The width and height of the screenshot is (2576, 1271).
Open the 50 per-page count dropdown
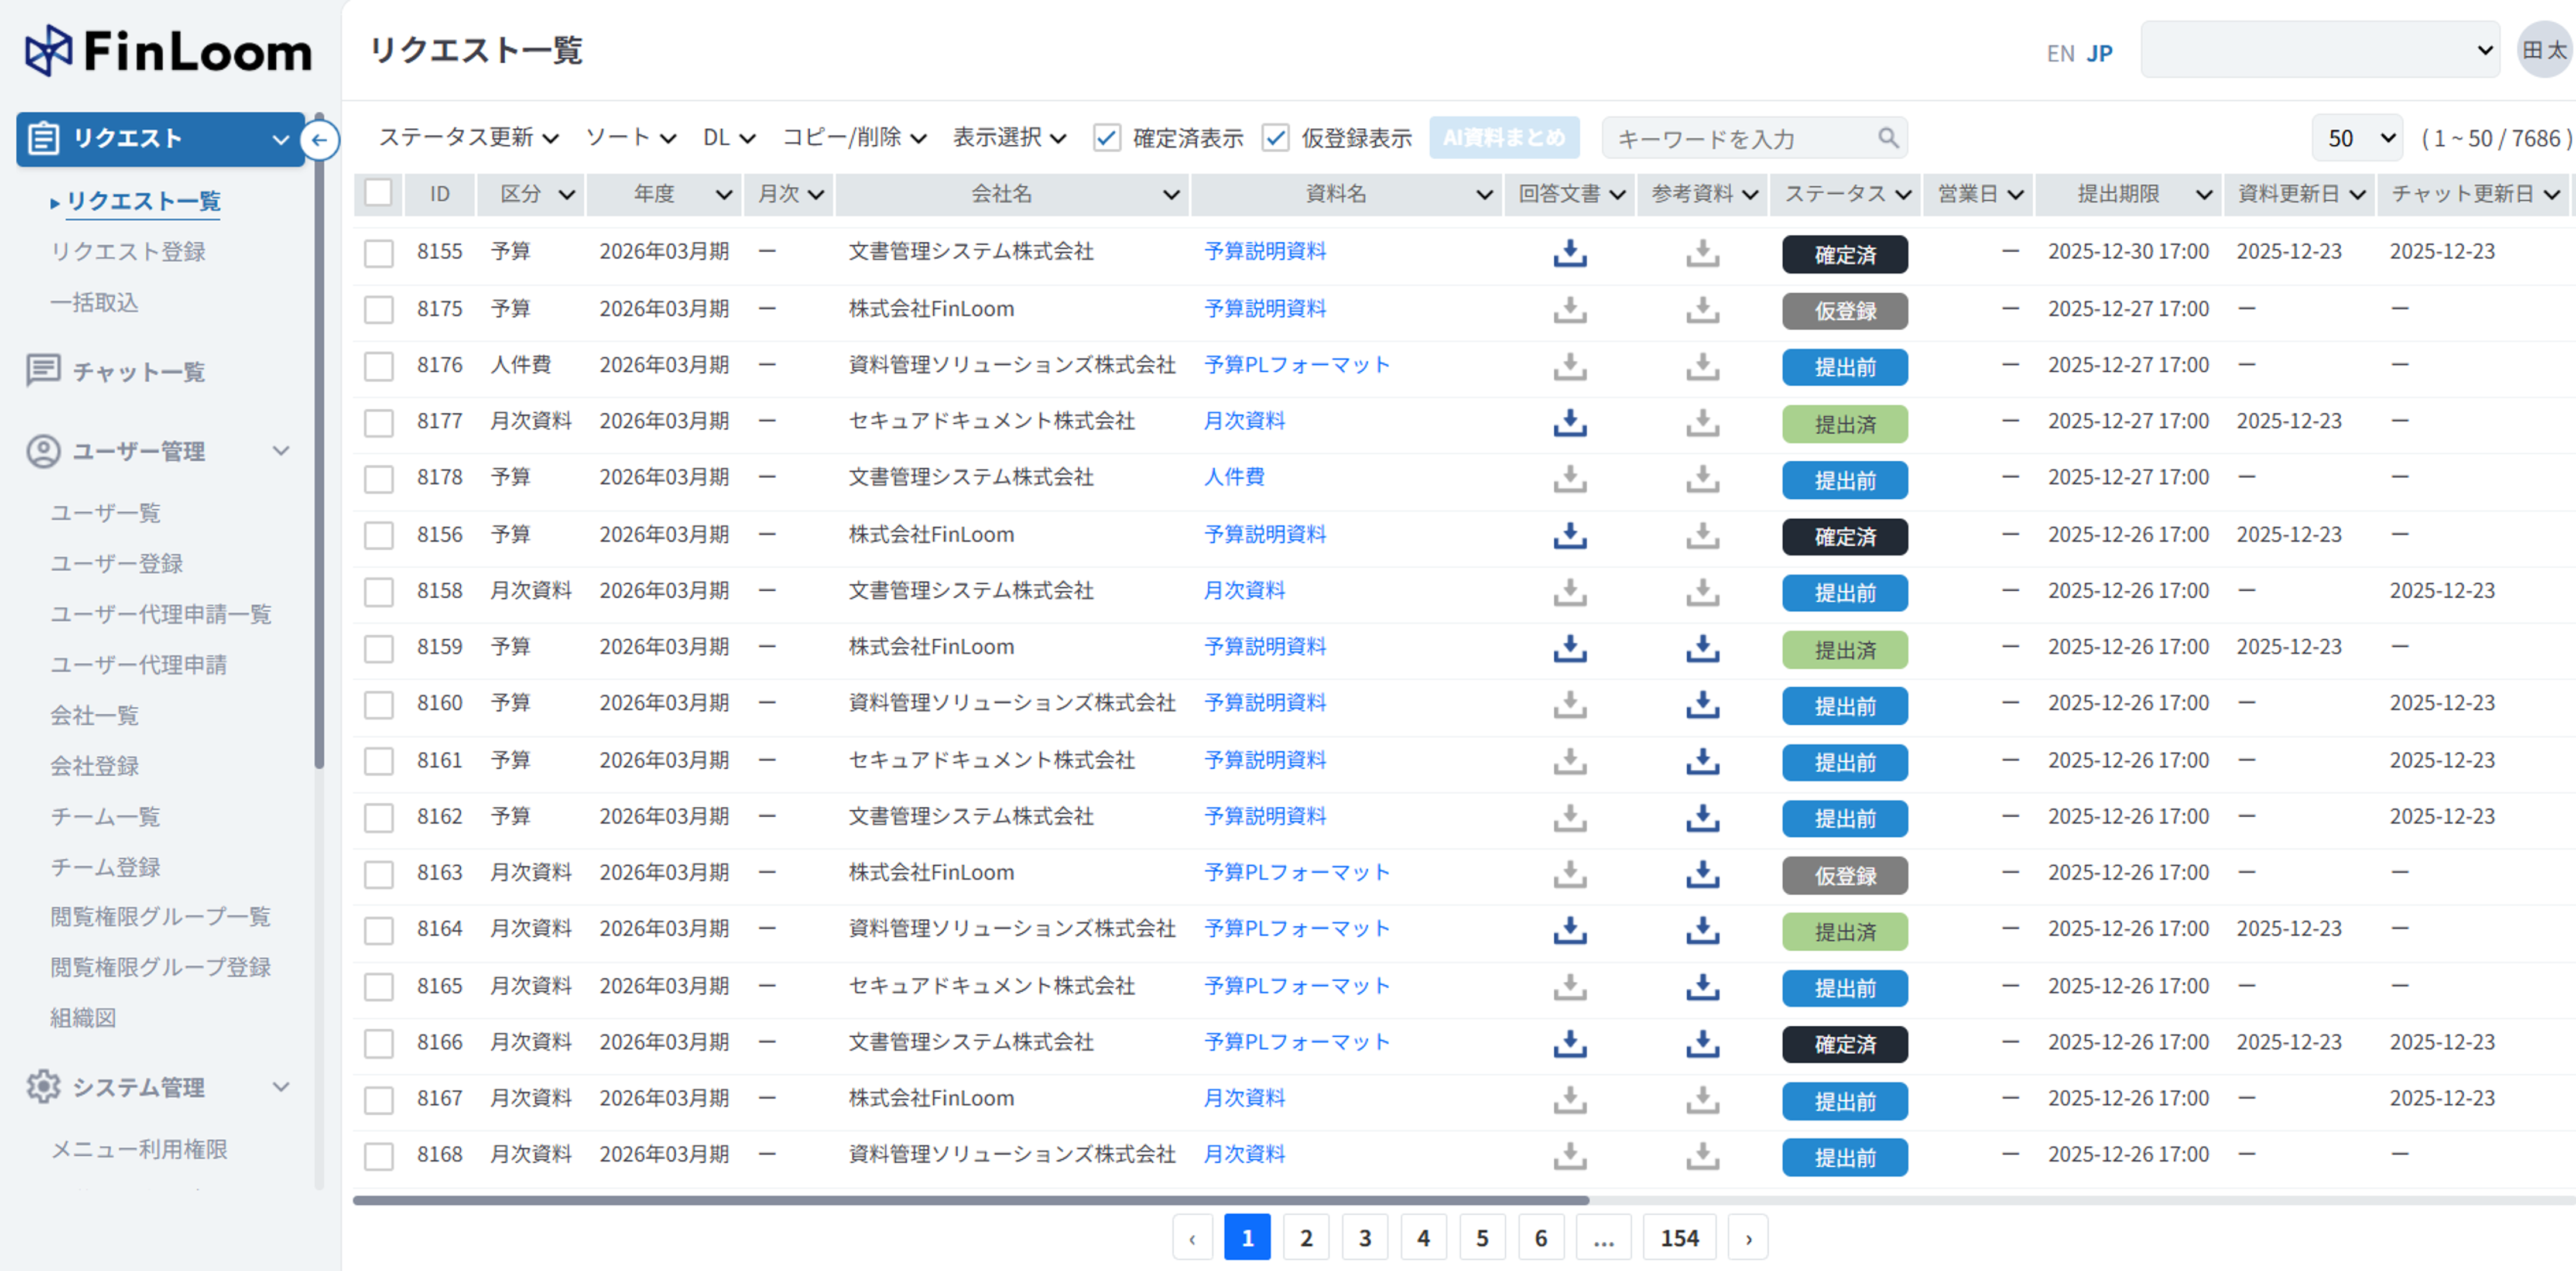click(x=2356, y=138)
